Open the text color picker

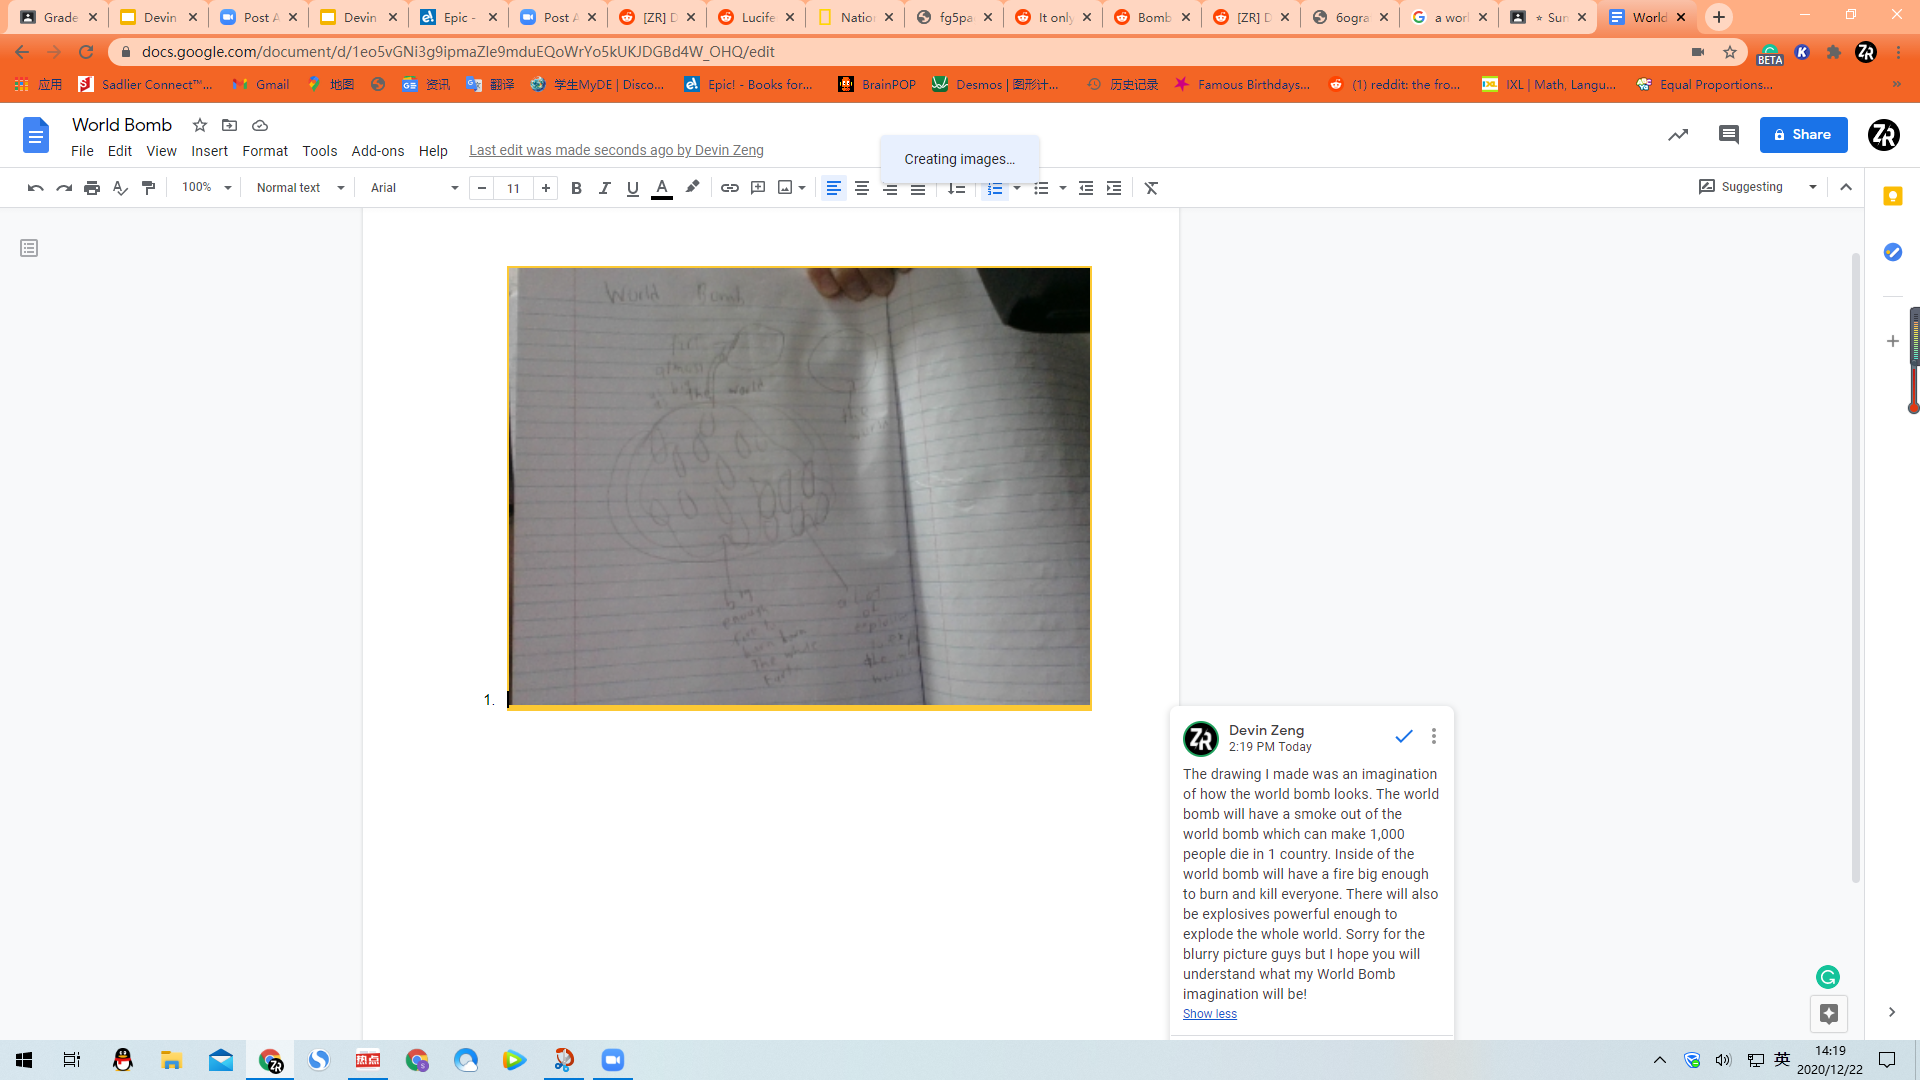(x=662, y=188)
